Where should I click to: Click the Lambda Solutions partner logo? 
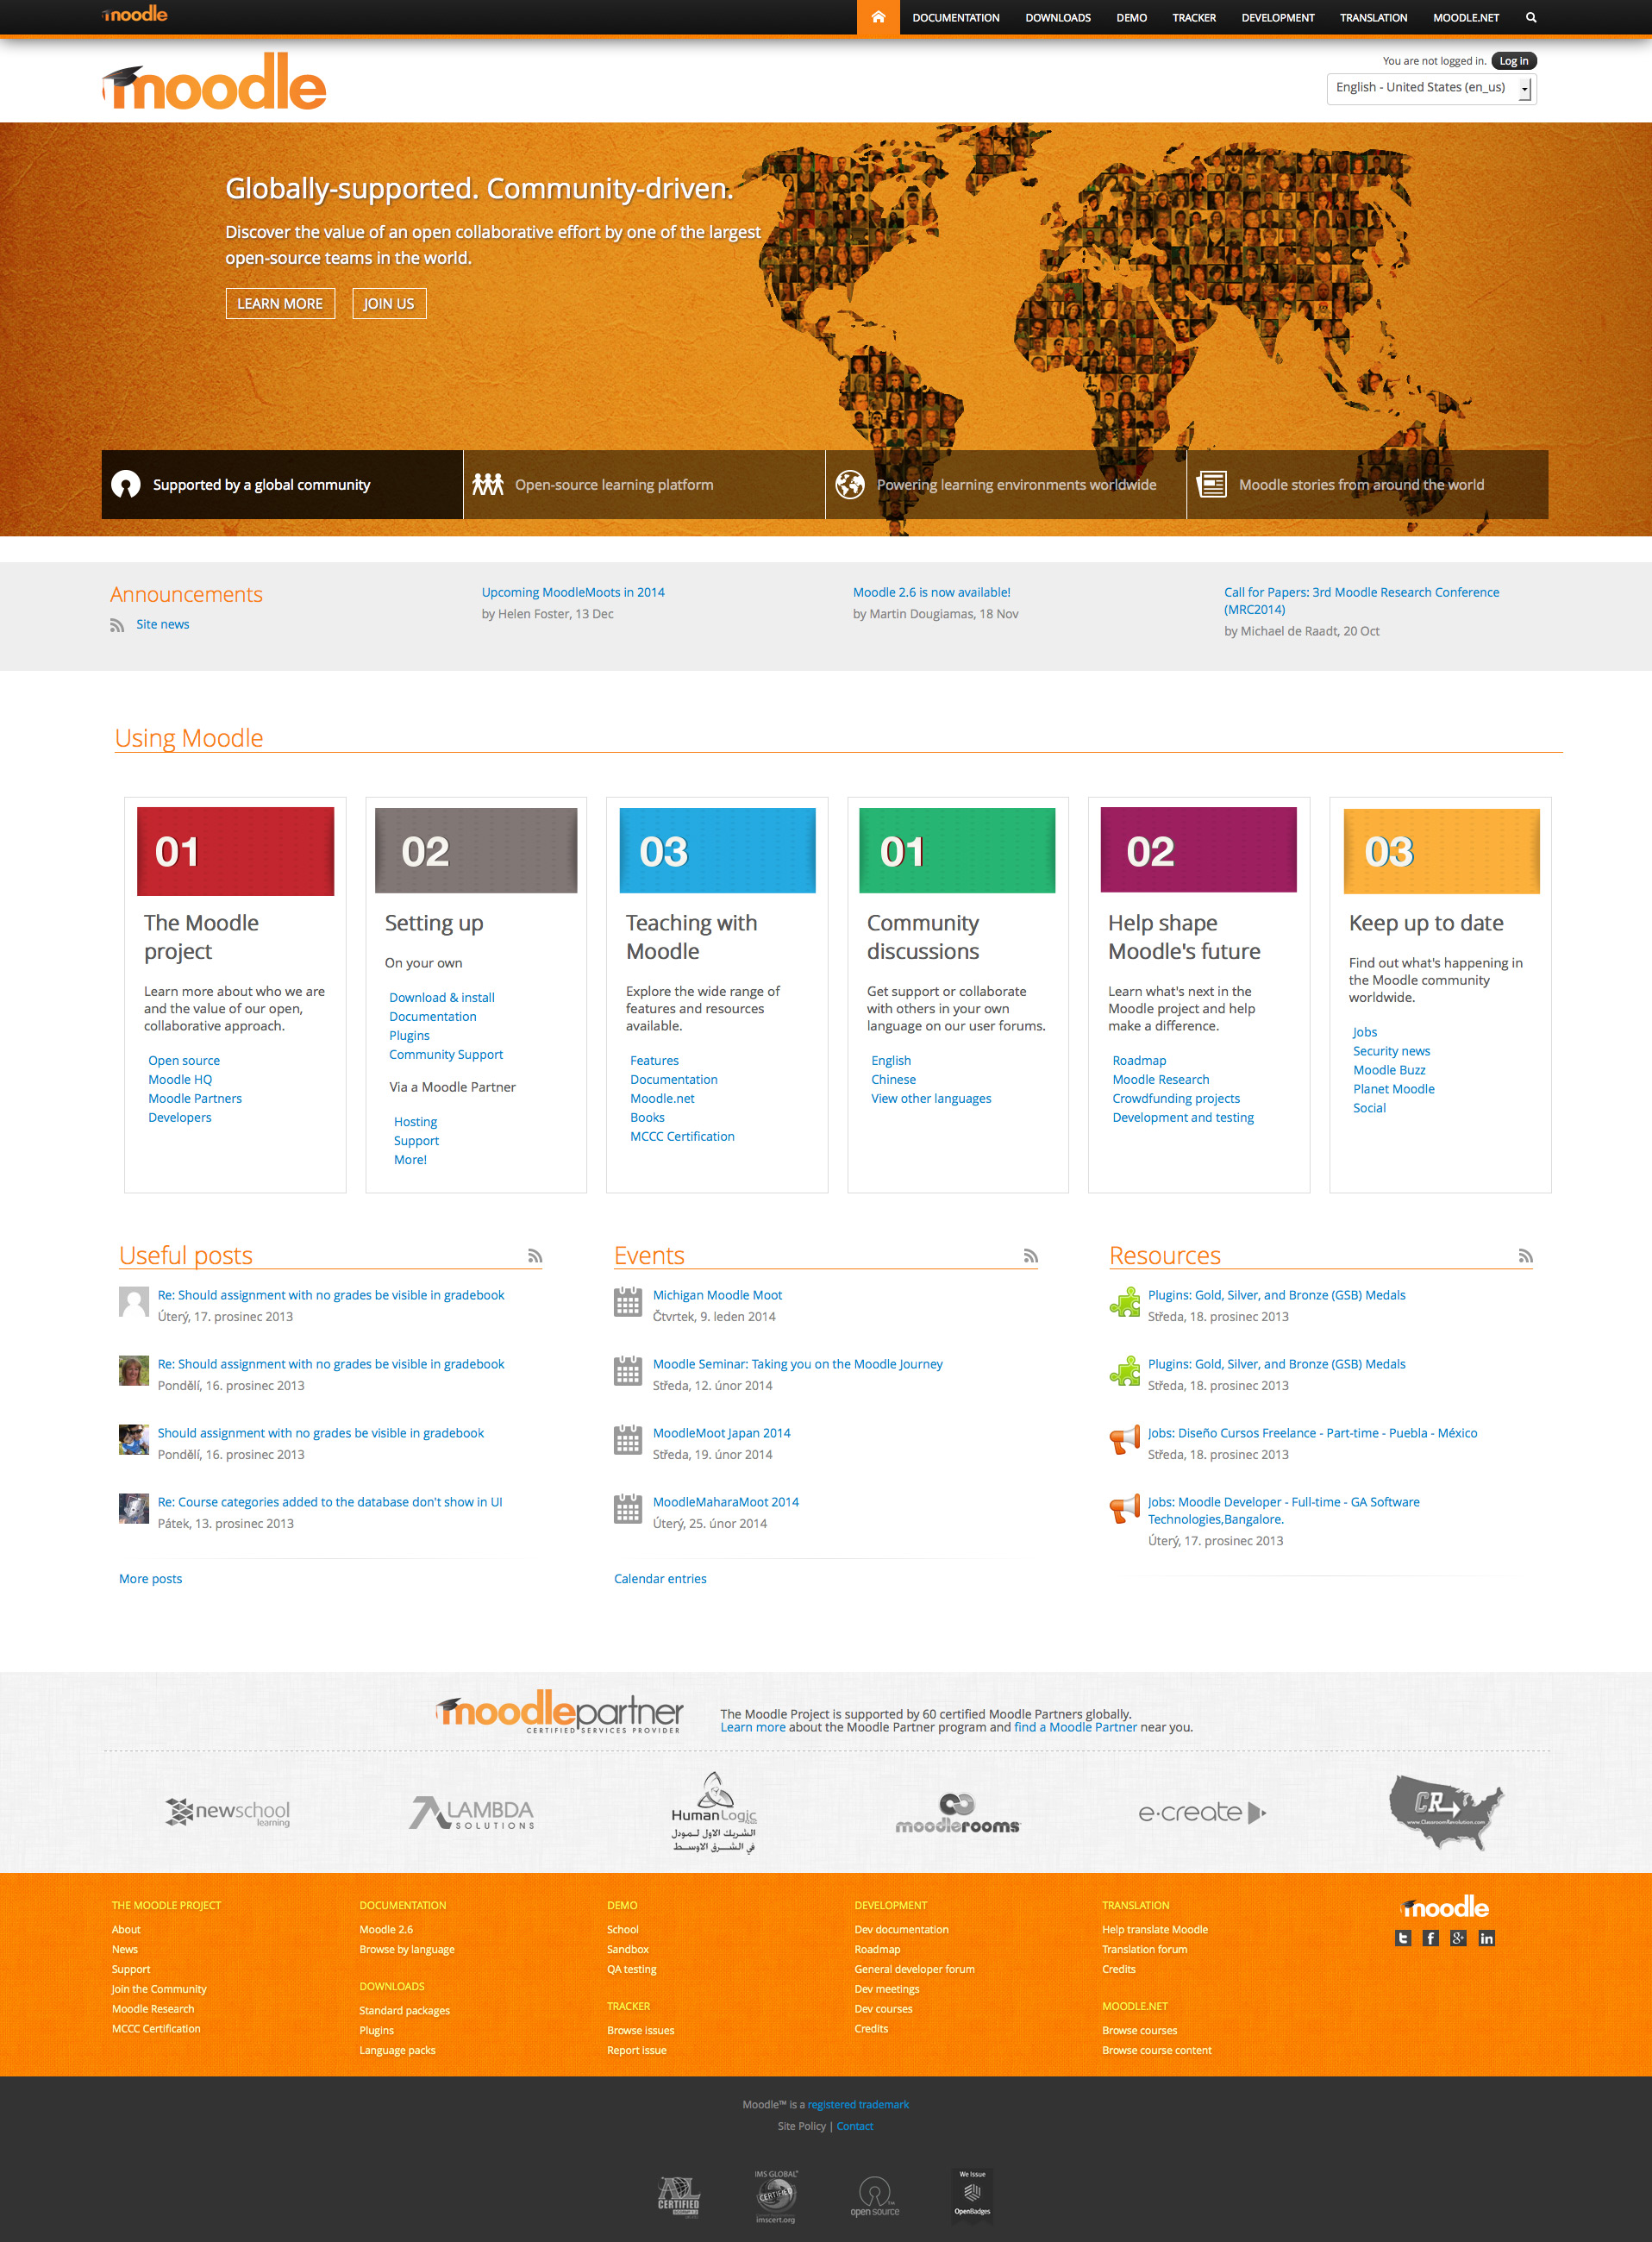472,1813
